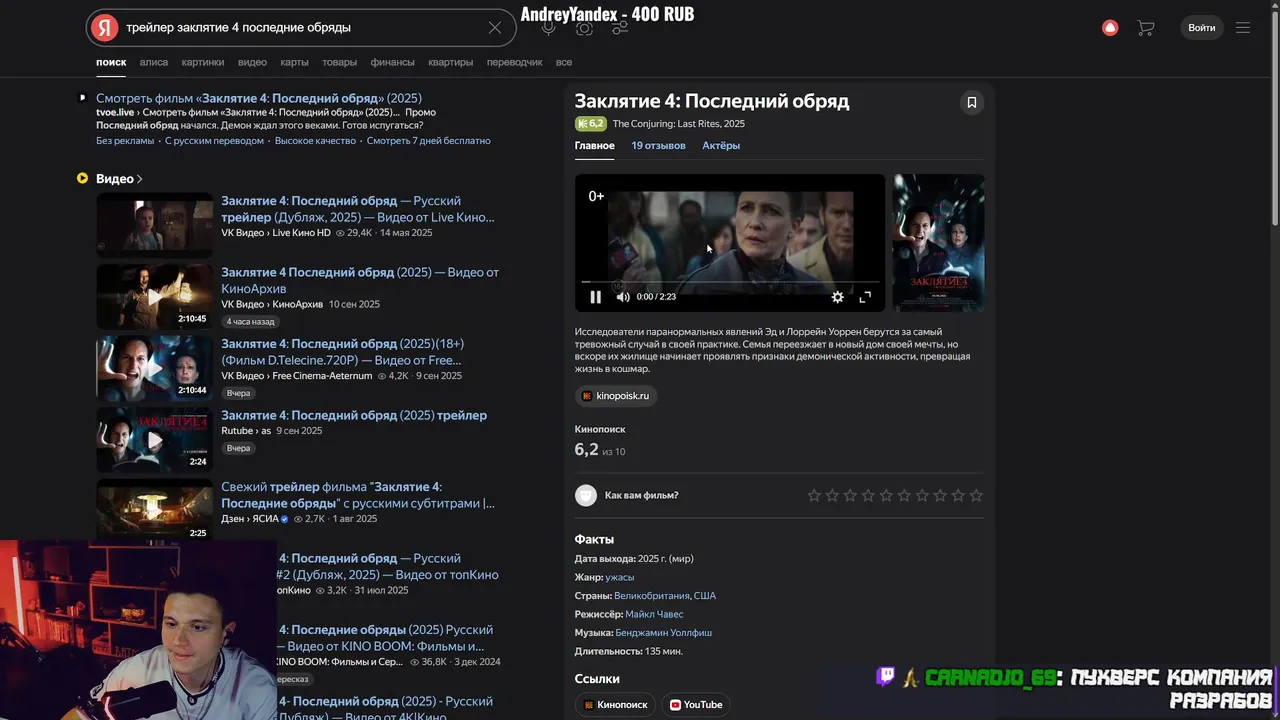Open Alice assistant red icon
The image size is (1280, 720).
coord(1110,28)
